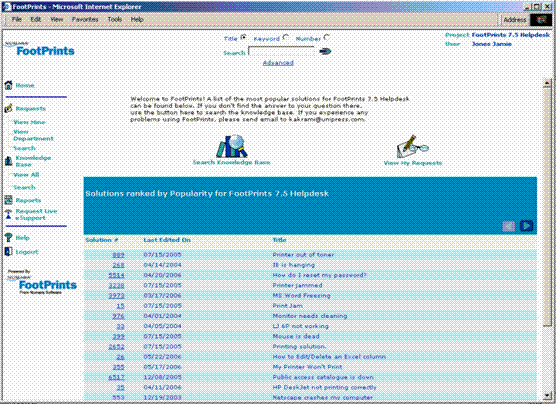
Task: Click the greyed previous page arrow
Action: click(509, 226)
